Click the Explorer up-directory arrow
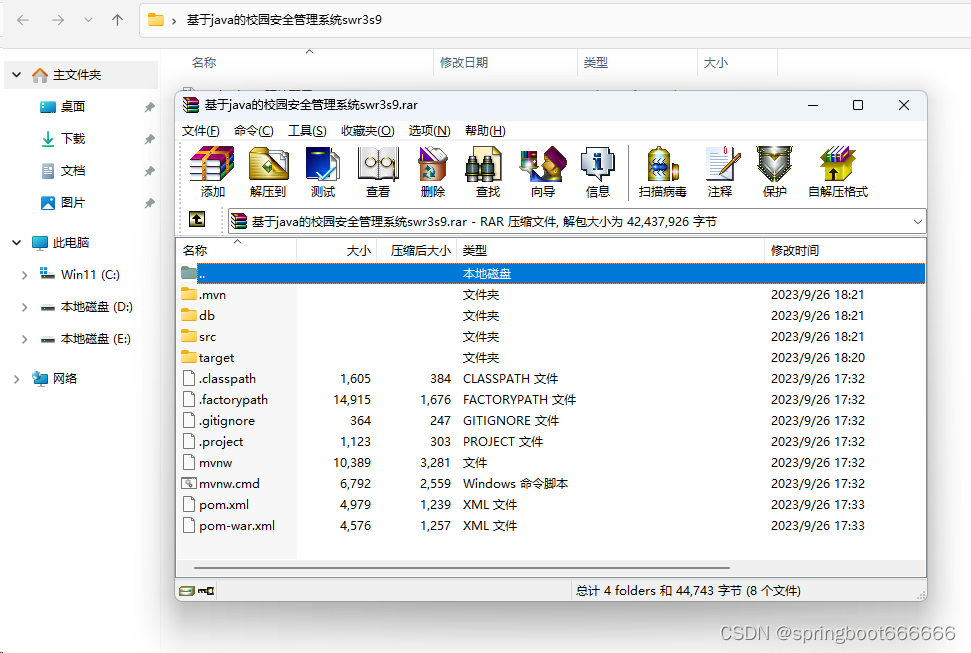 tap(117, 20)
